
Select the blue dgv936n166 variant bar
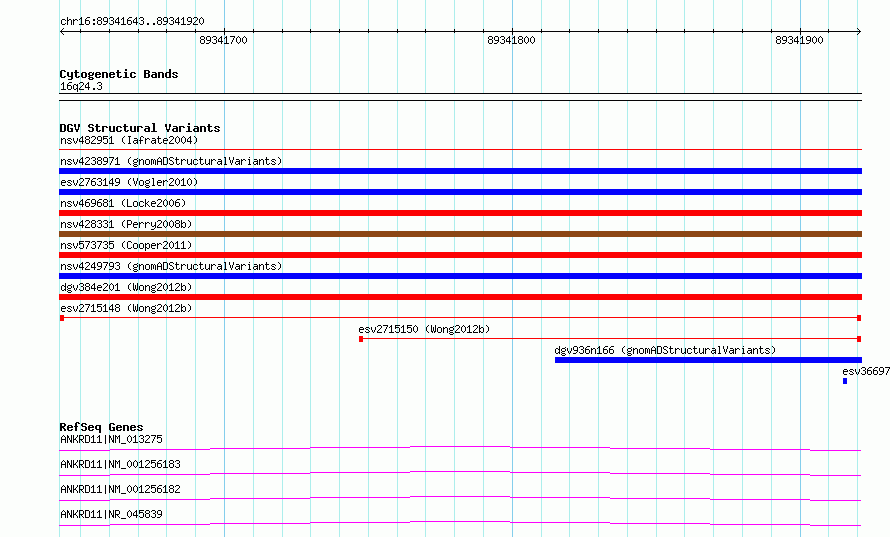708,360
